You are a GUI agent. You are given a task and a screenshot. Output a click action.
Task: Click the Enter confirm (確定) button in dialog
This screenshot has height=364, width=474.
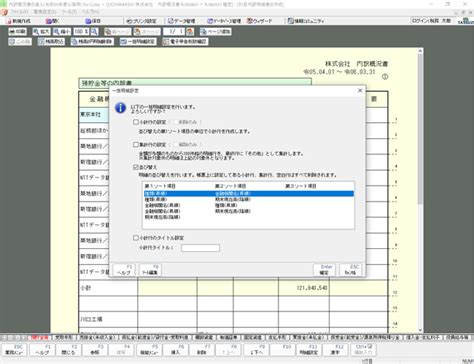tap(324, 270)
